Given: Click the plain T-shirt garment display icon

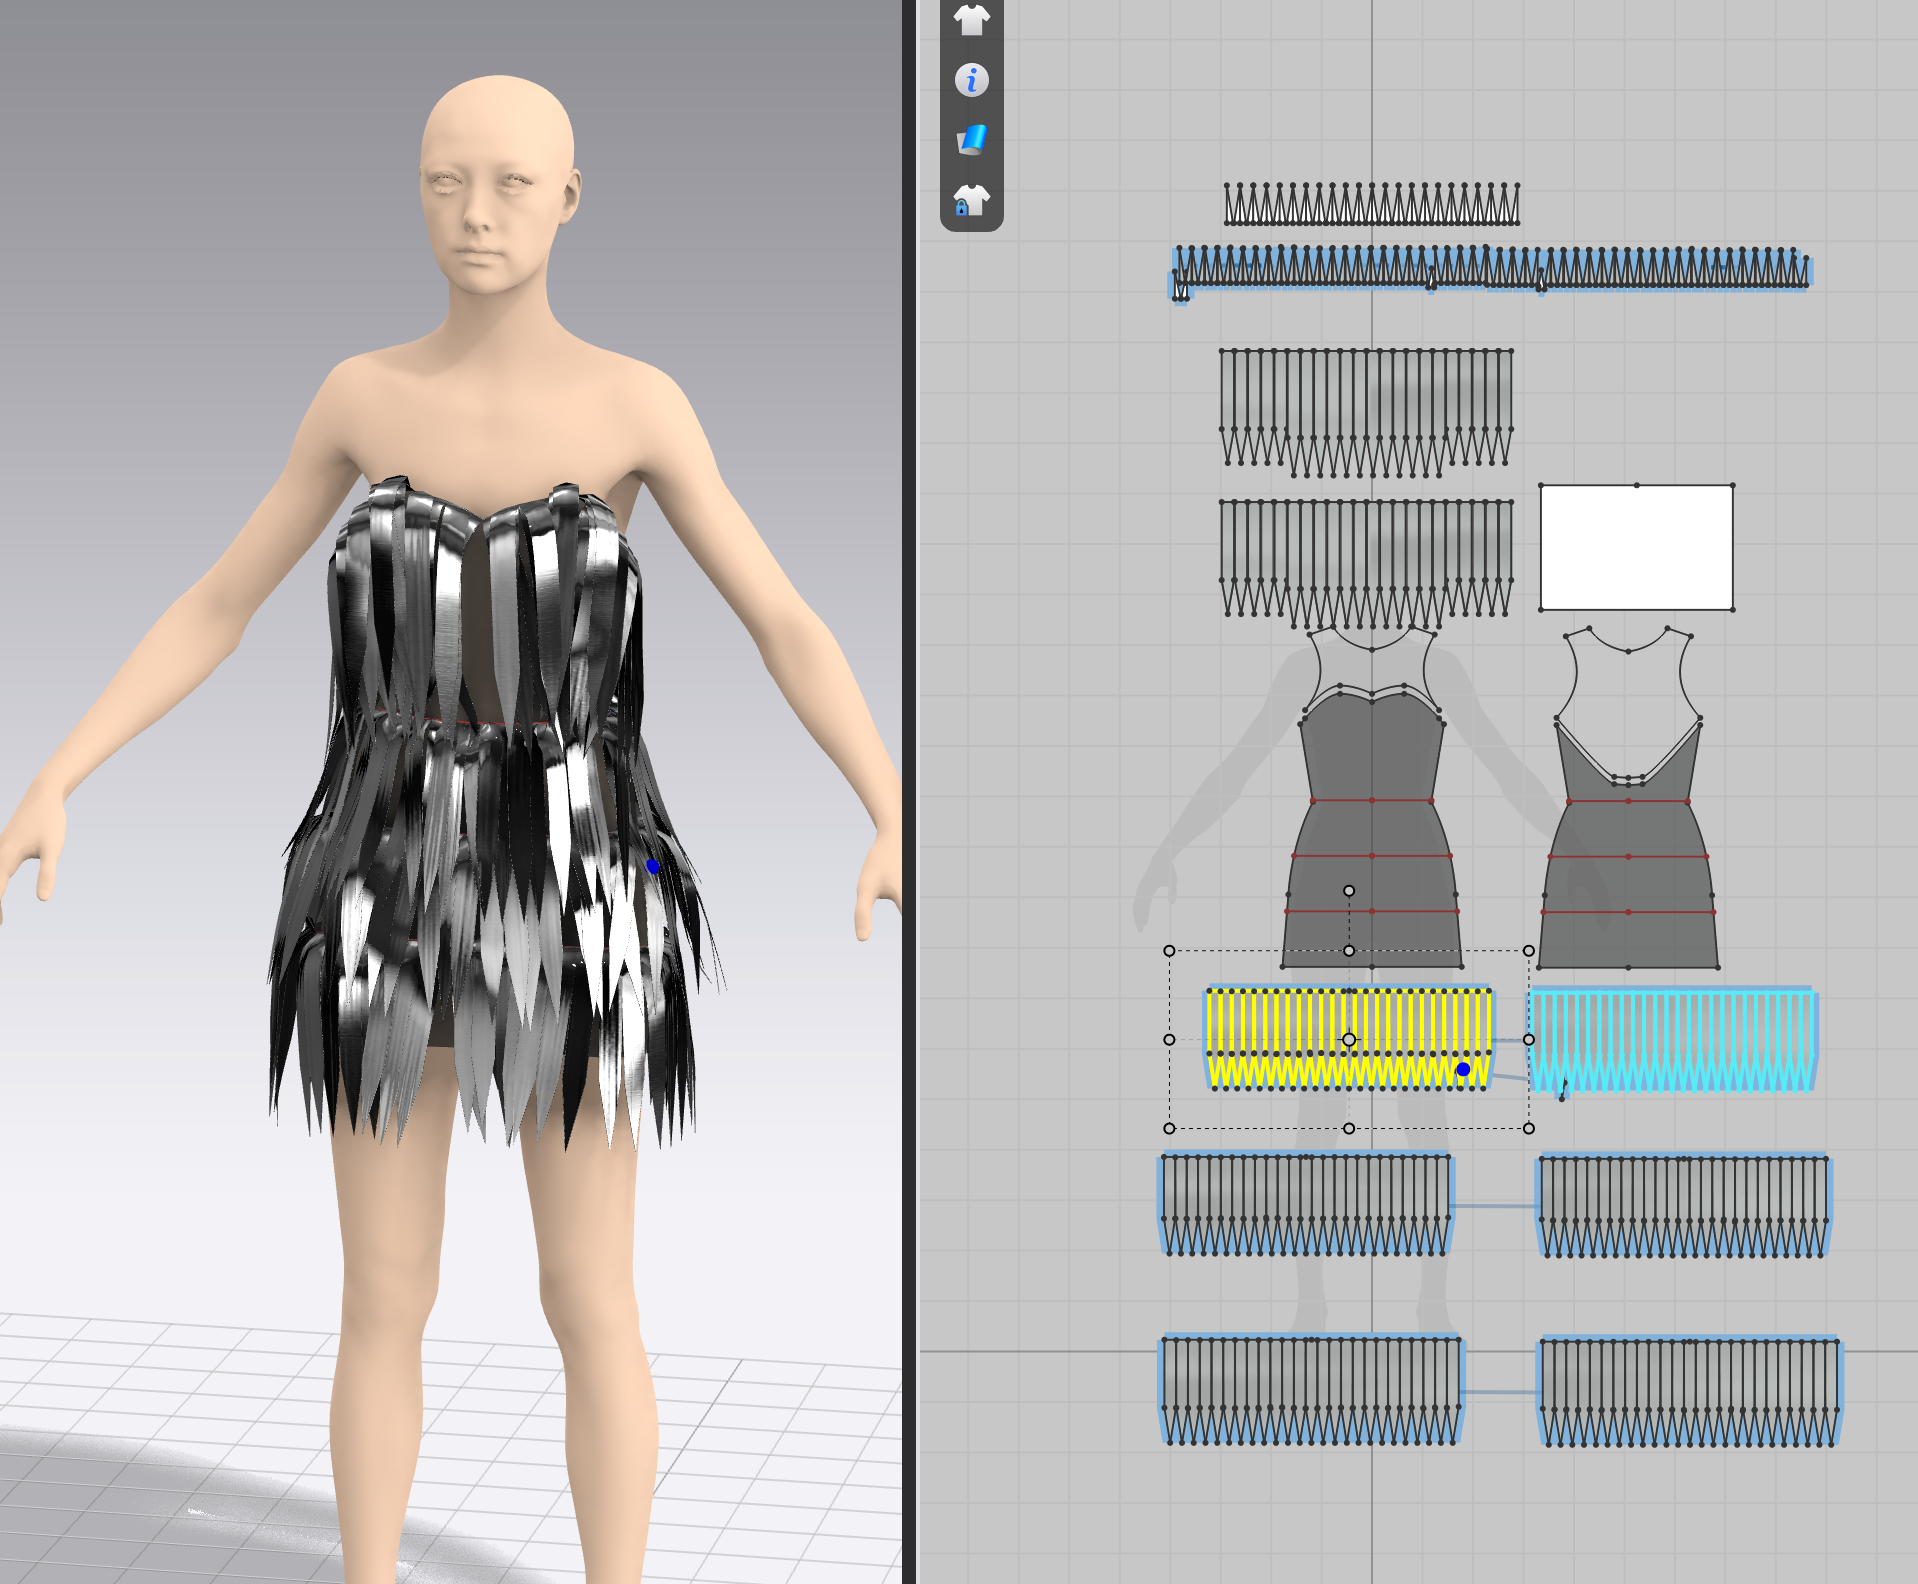Looking at the screenshot, I should pos(971,19).
